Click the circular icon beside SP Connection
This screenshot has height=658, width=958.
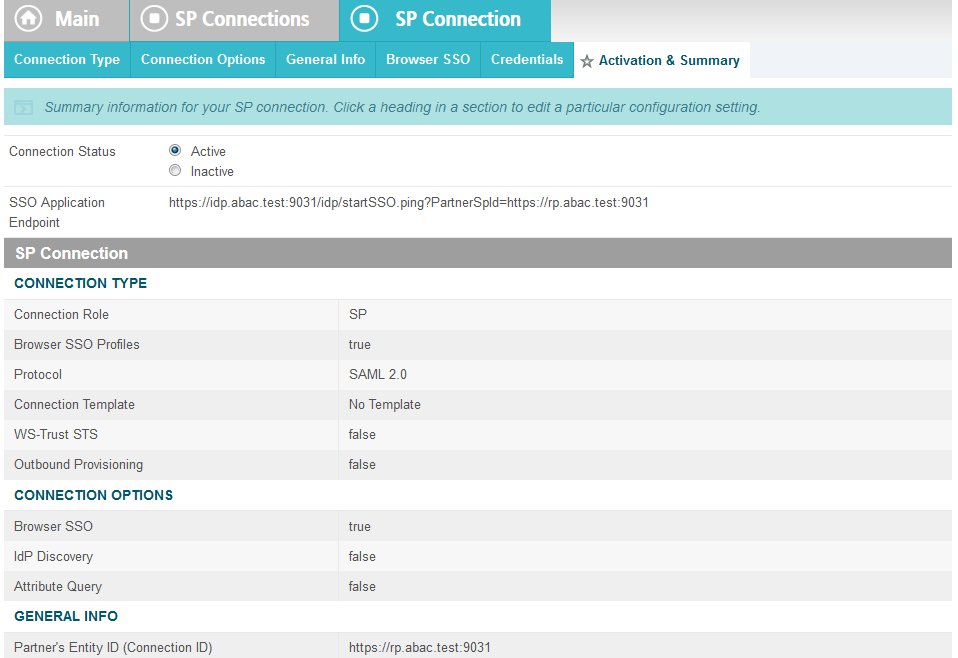pos(364,18)
